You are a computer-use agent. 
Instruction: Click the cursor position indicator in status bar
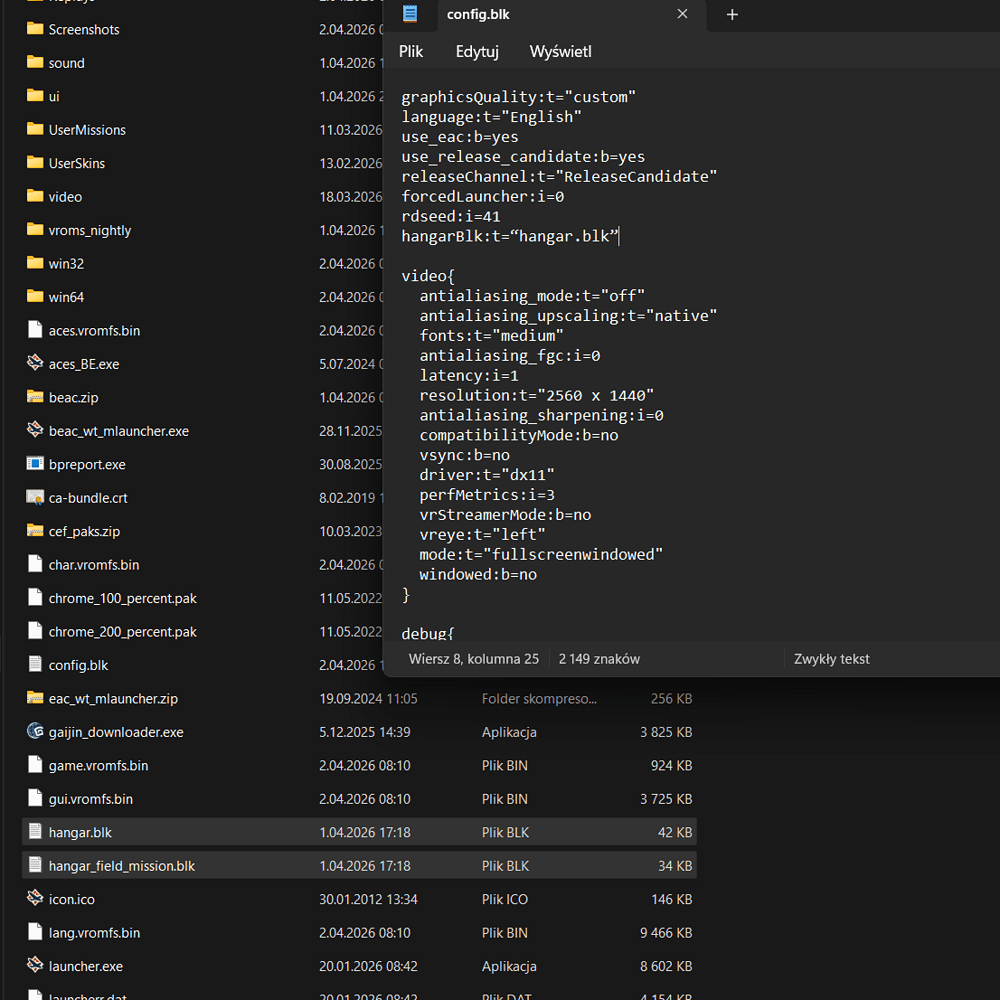tap(473, 659)
